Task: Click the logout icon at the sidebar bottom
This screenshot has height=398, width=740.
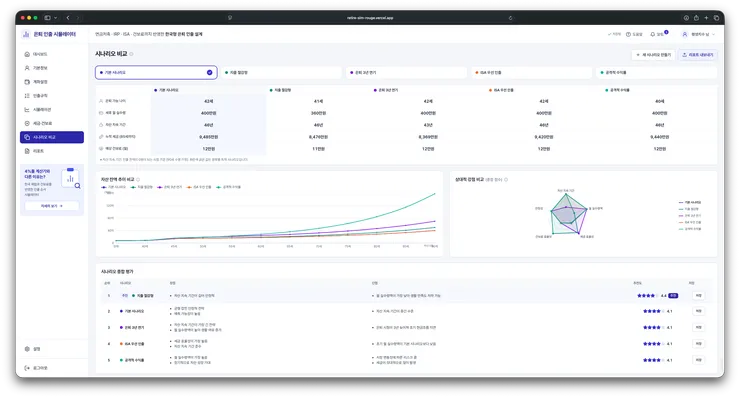Action: [x=27, y=368]
